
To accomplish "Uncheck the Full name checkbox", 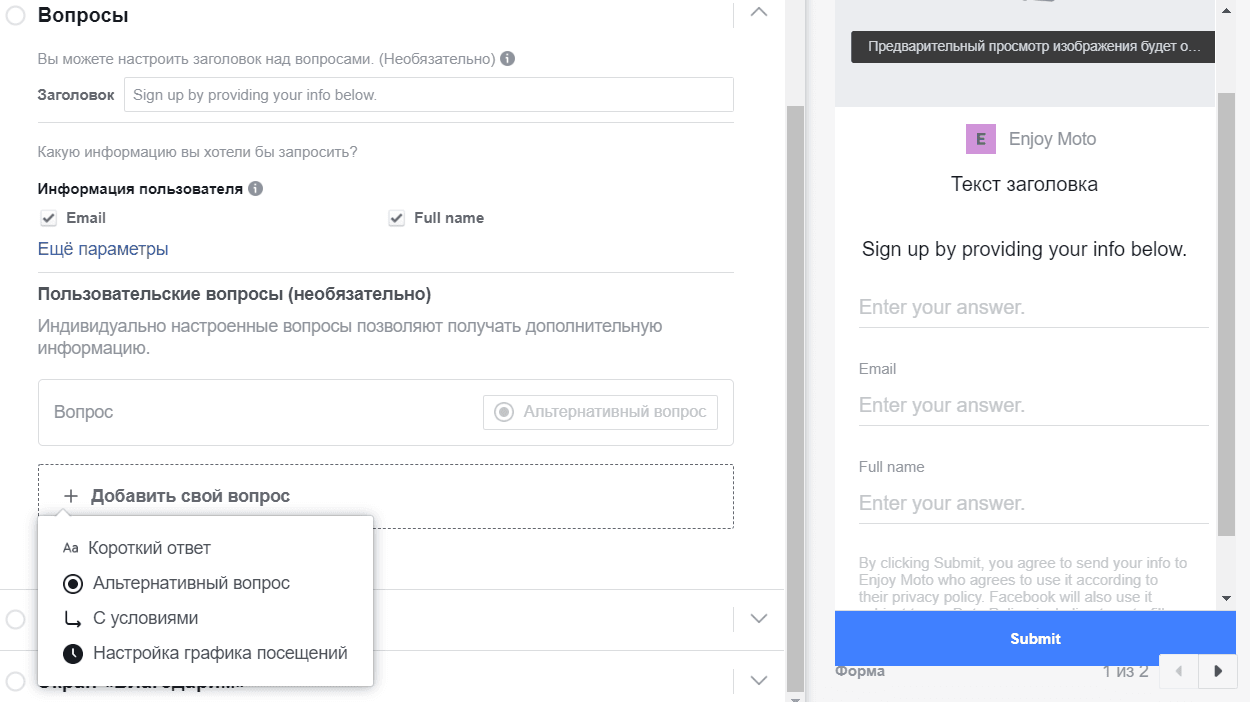I will [396, 218].
